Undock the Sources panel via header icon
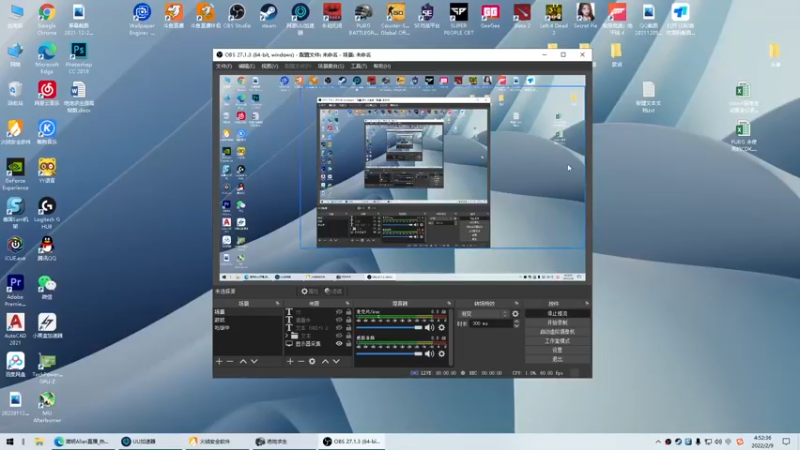This screenshot has width=800, height=450. coord(347,304)
